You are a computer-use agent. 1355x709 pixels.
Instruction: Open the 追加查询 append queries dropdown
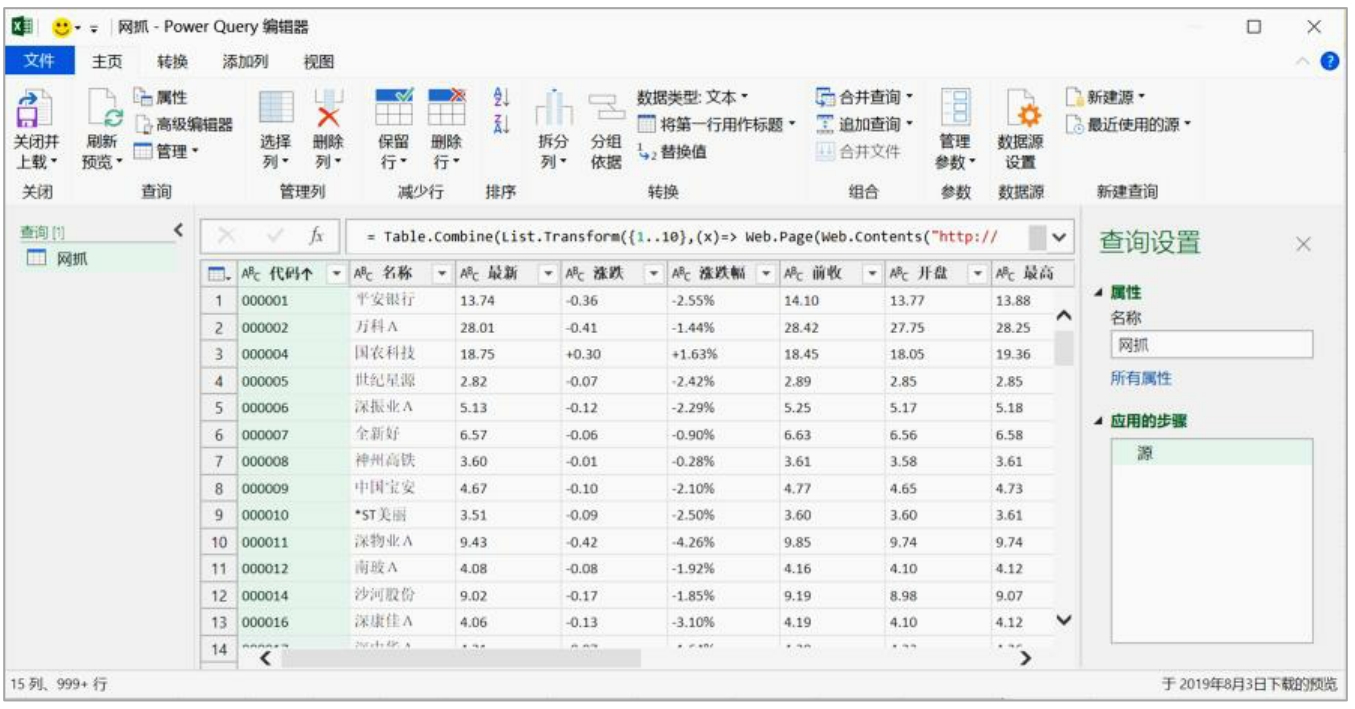(x=865, y=124)
